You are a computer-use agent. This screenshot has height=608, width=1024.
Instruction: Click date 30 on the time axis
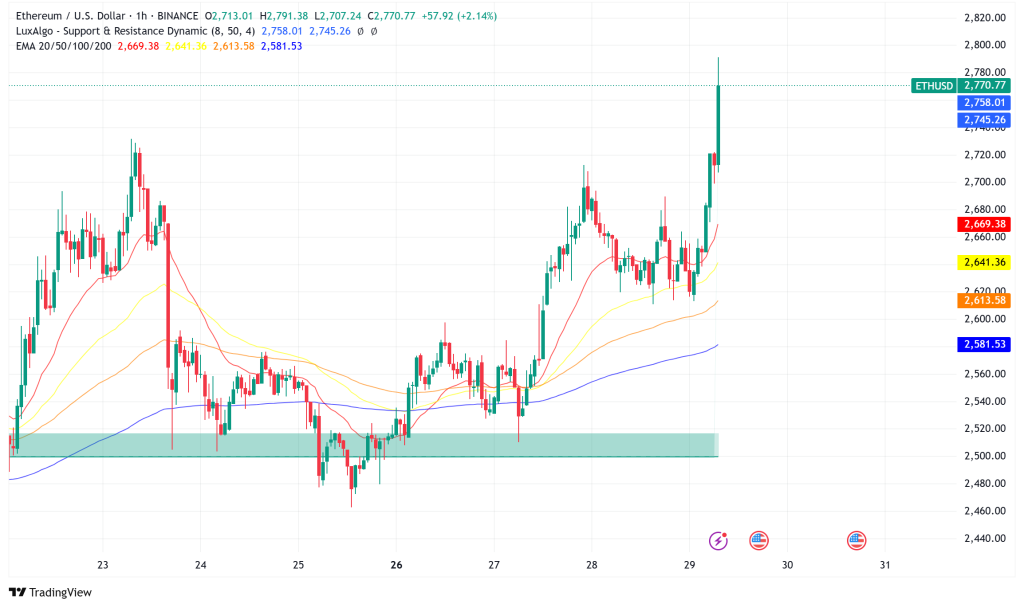[x=788, y=565]
